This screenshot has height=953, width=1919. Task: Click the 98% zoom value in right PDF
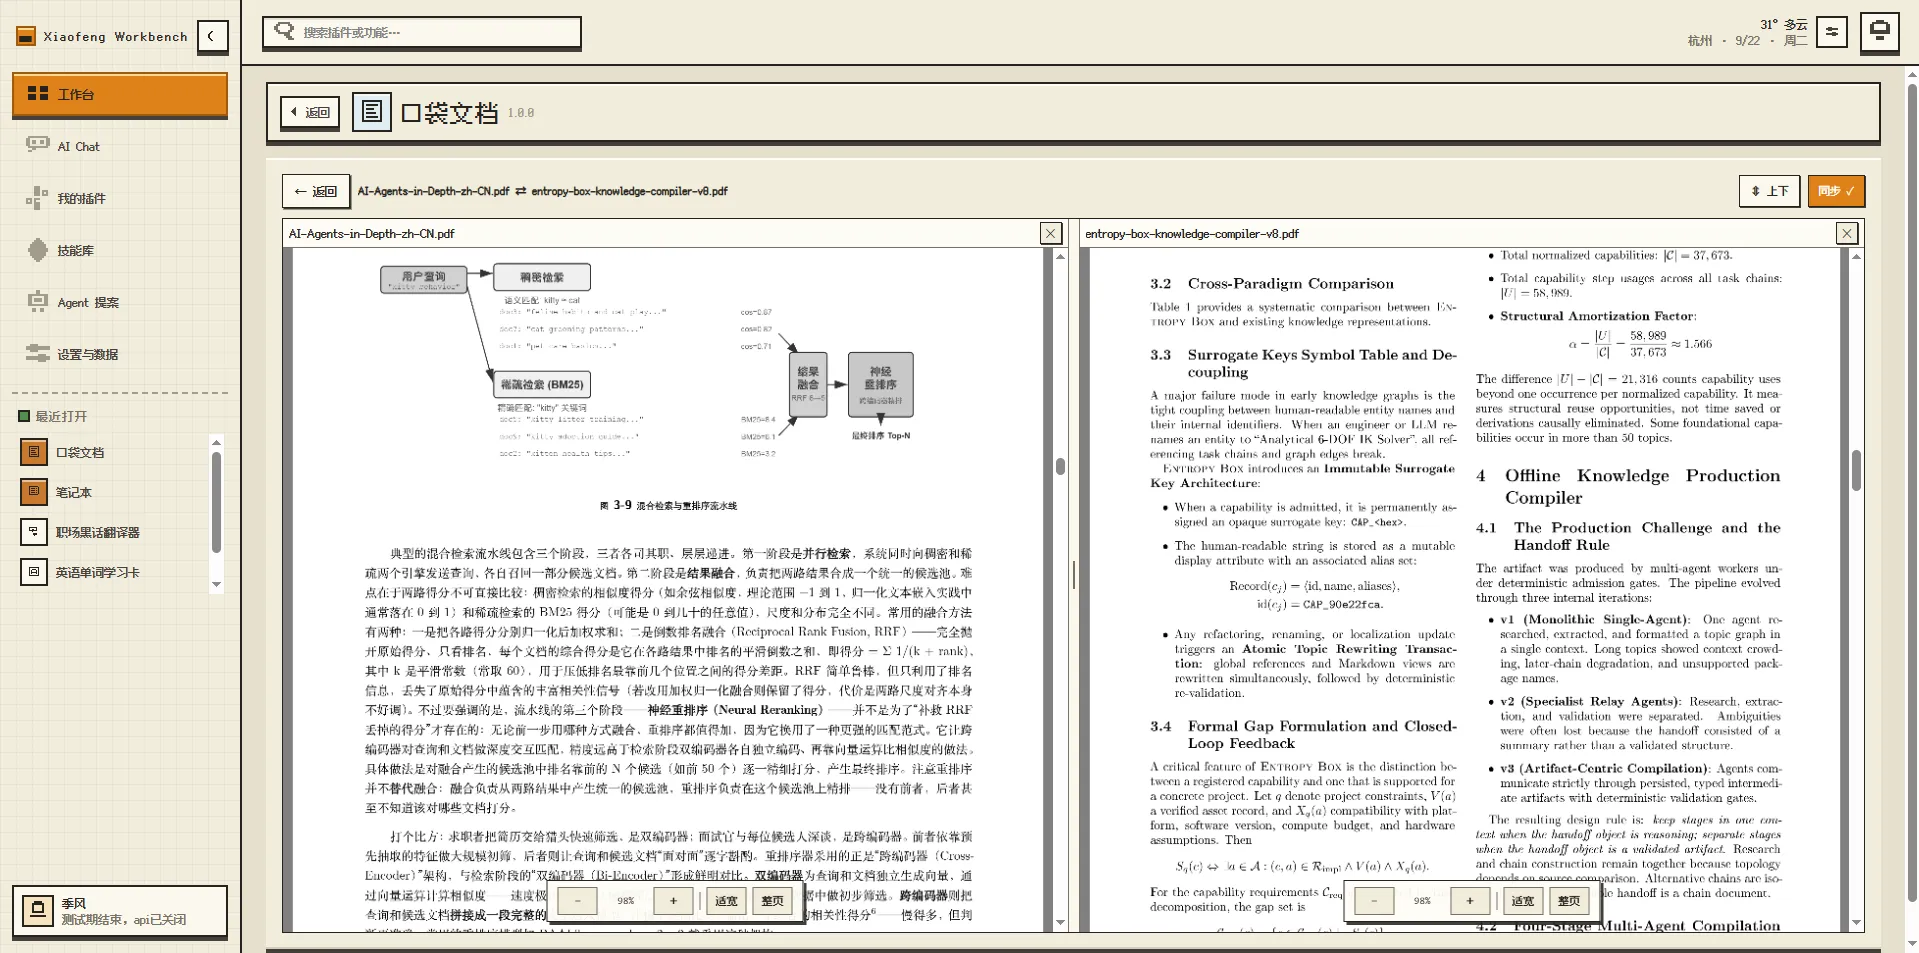coord(1421,901)
